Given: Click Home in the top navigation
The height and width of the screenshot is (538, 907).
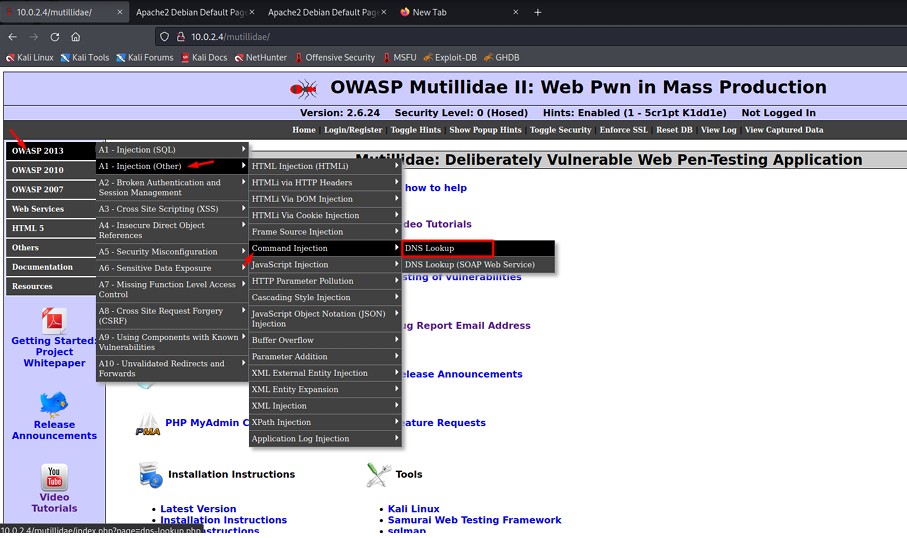Looking at the screenshot, I should click(x=304, y=130).
